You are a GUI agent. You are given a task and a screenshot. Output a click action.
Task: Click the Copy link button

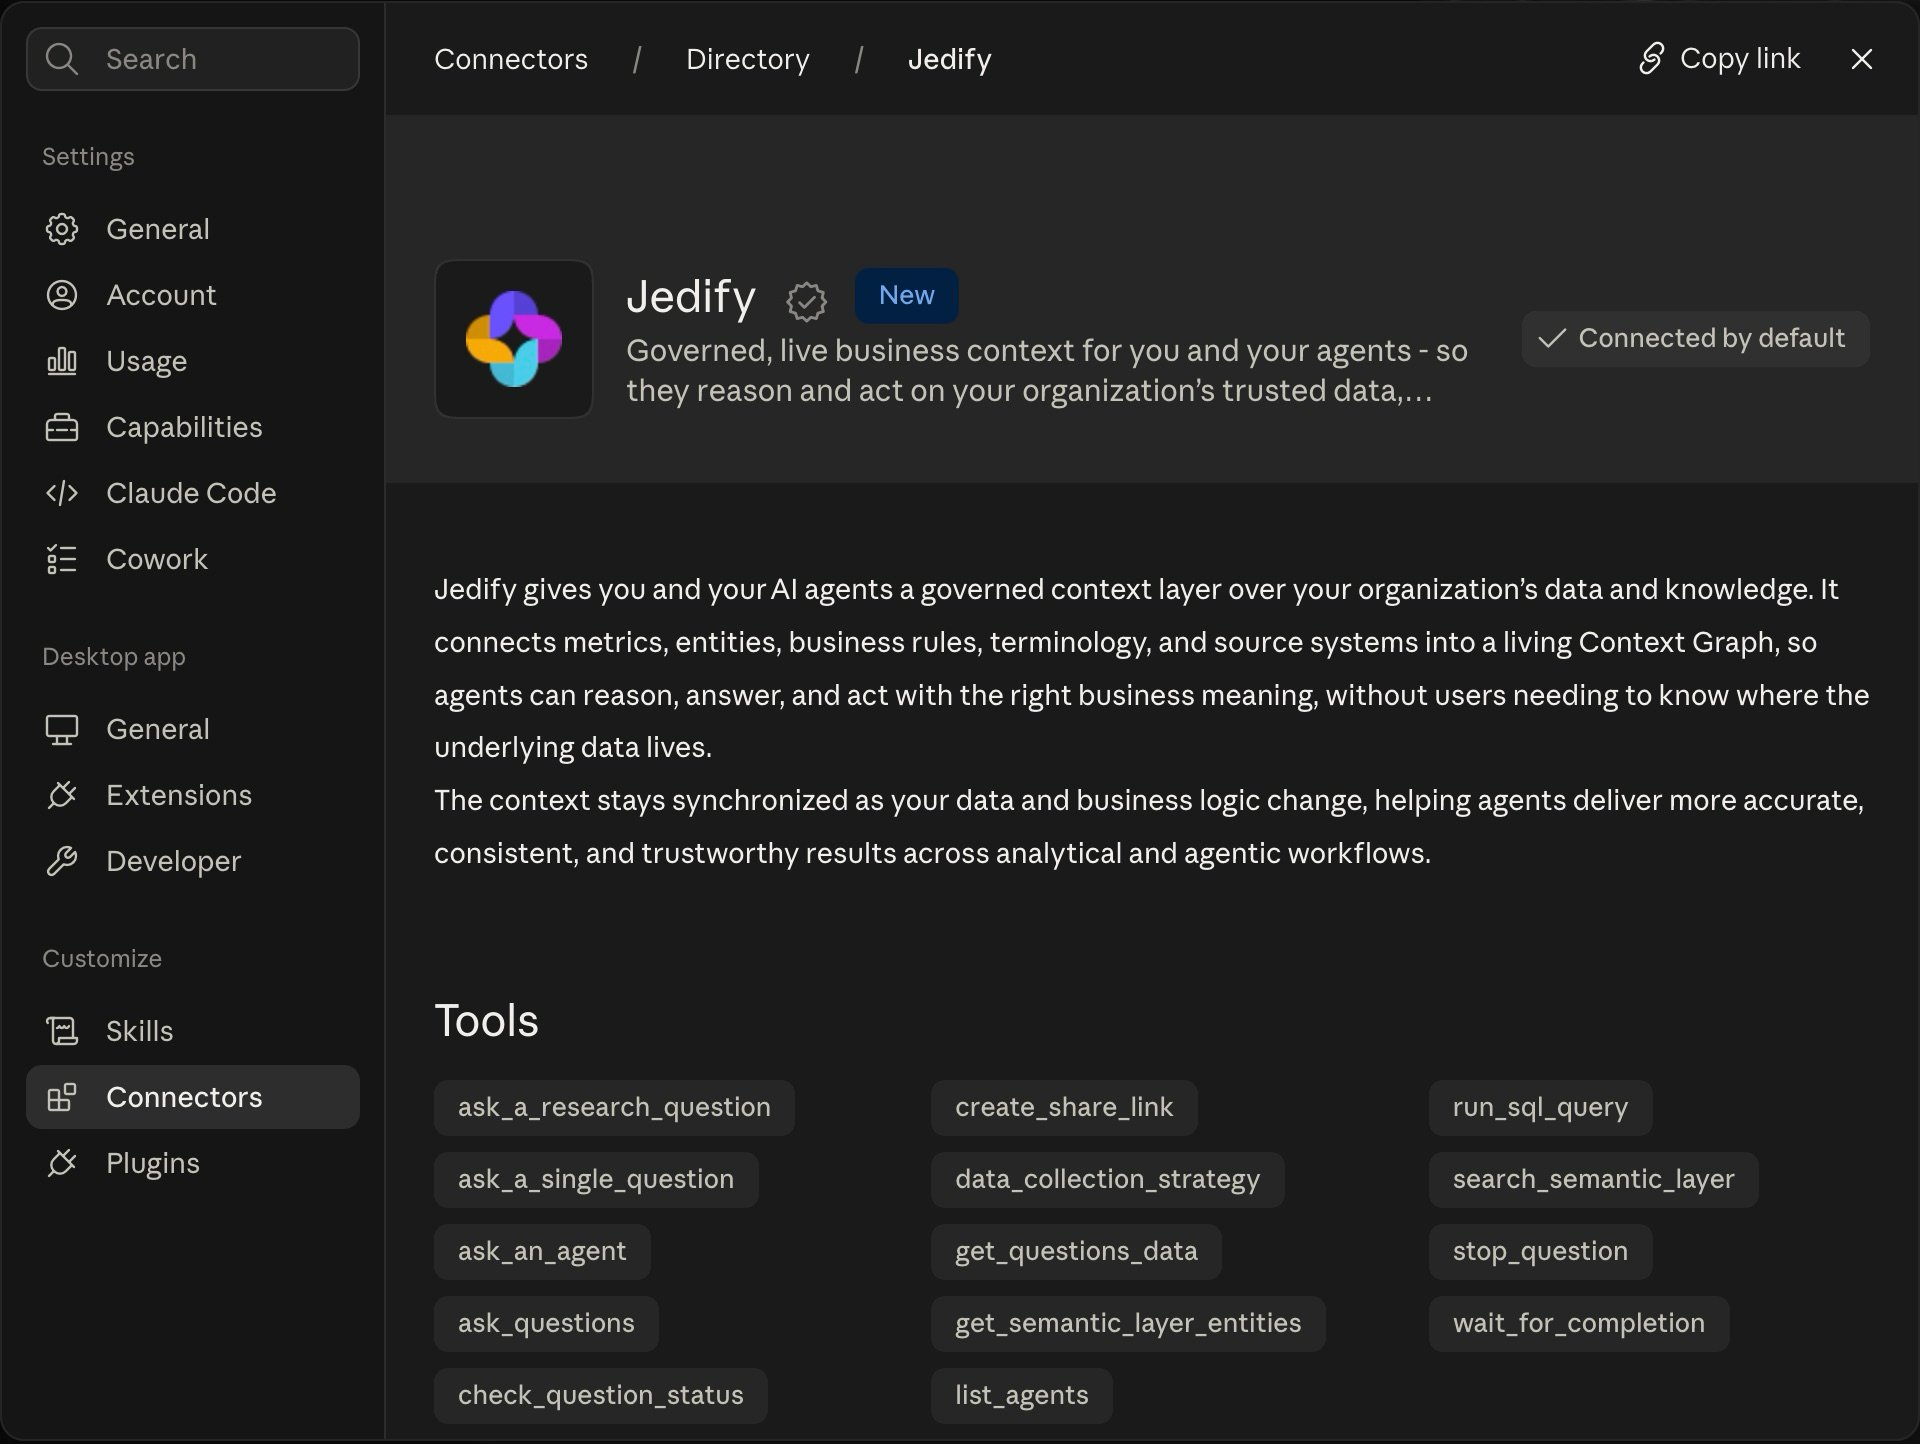1720,58
